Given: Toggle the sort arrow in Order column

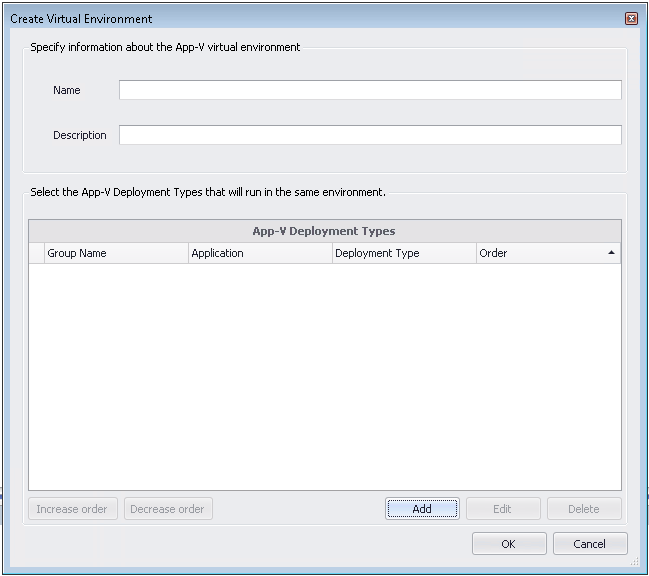Looking at the screenshot, I should (x=611, y=253).
